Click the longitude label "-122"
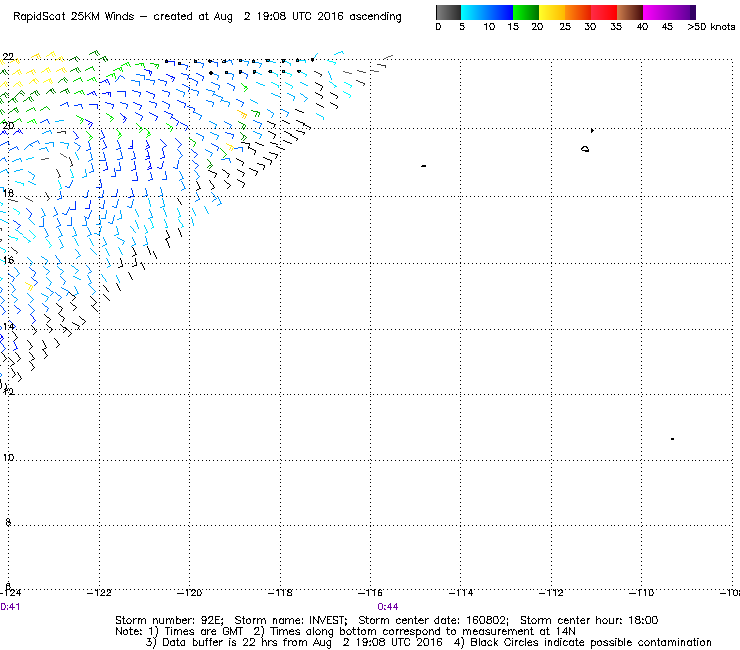The image size is (740, 650). point(99,593)
